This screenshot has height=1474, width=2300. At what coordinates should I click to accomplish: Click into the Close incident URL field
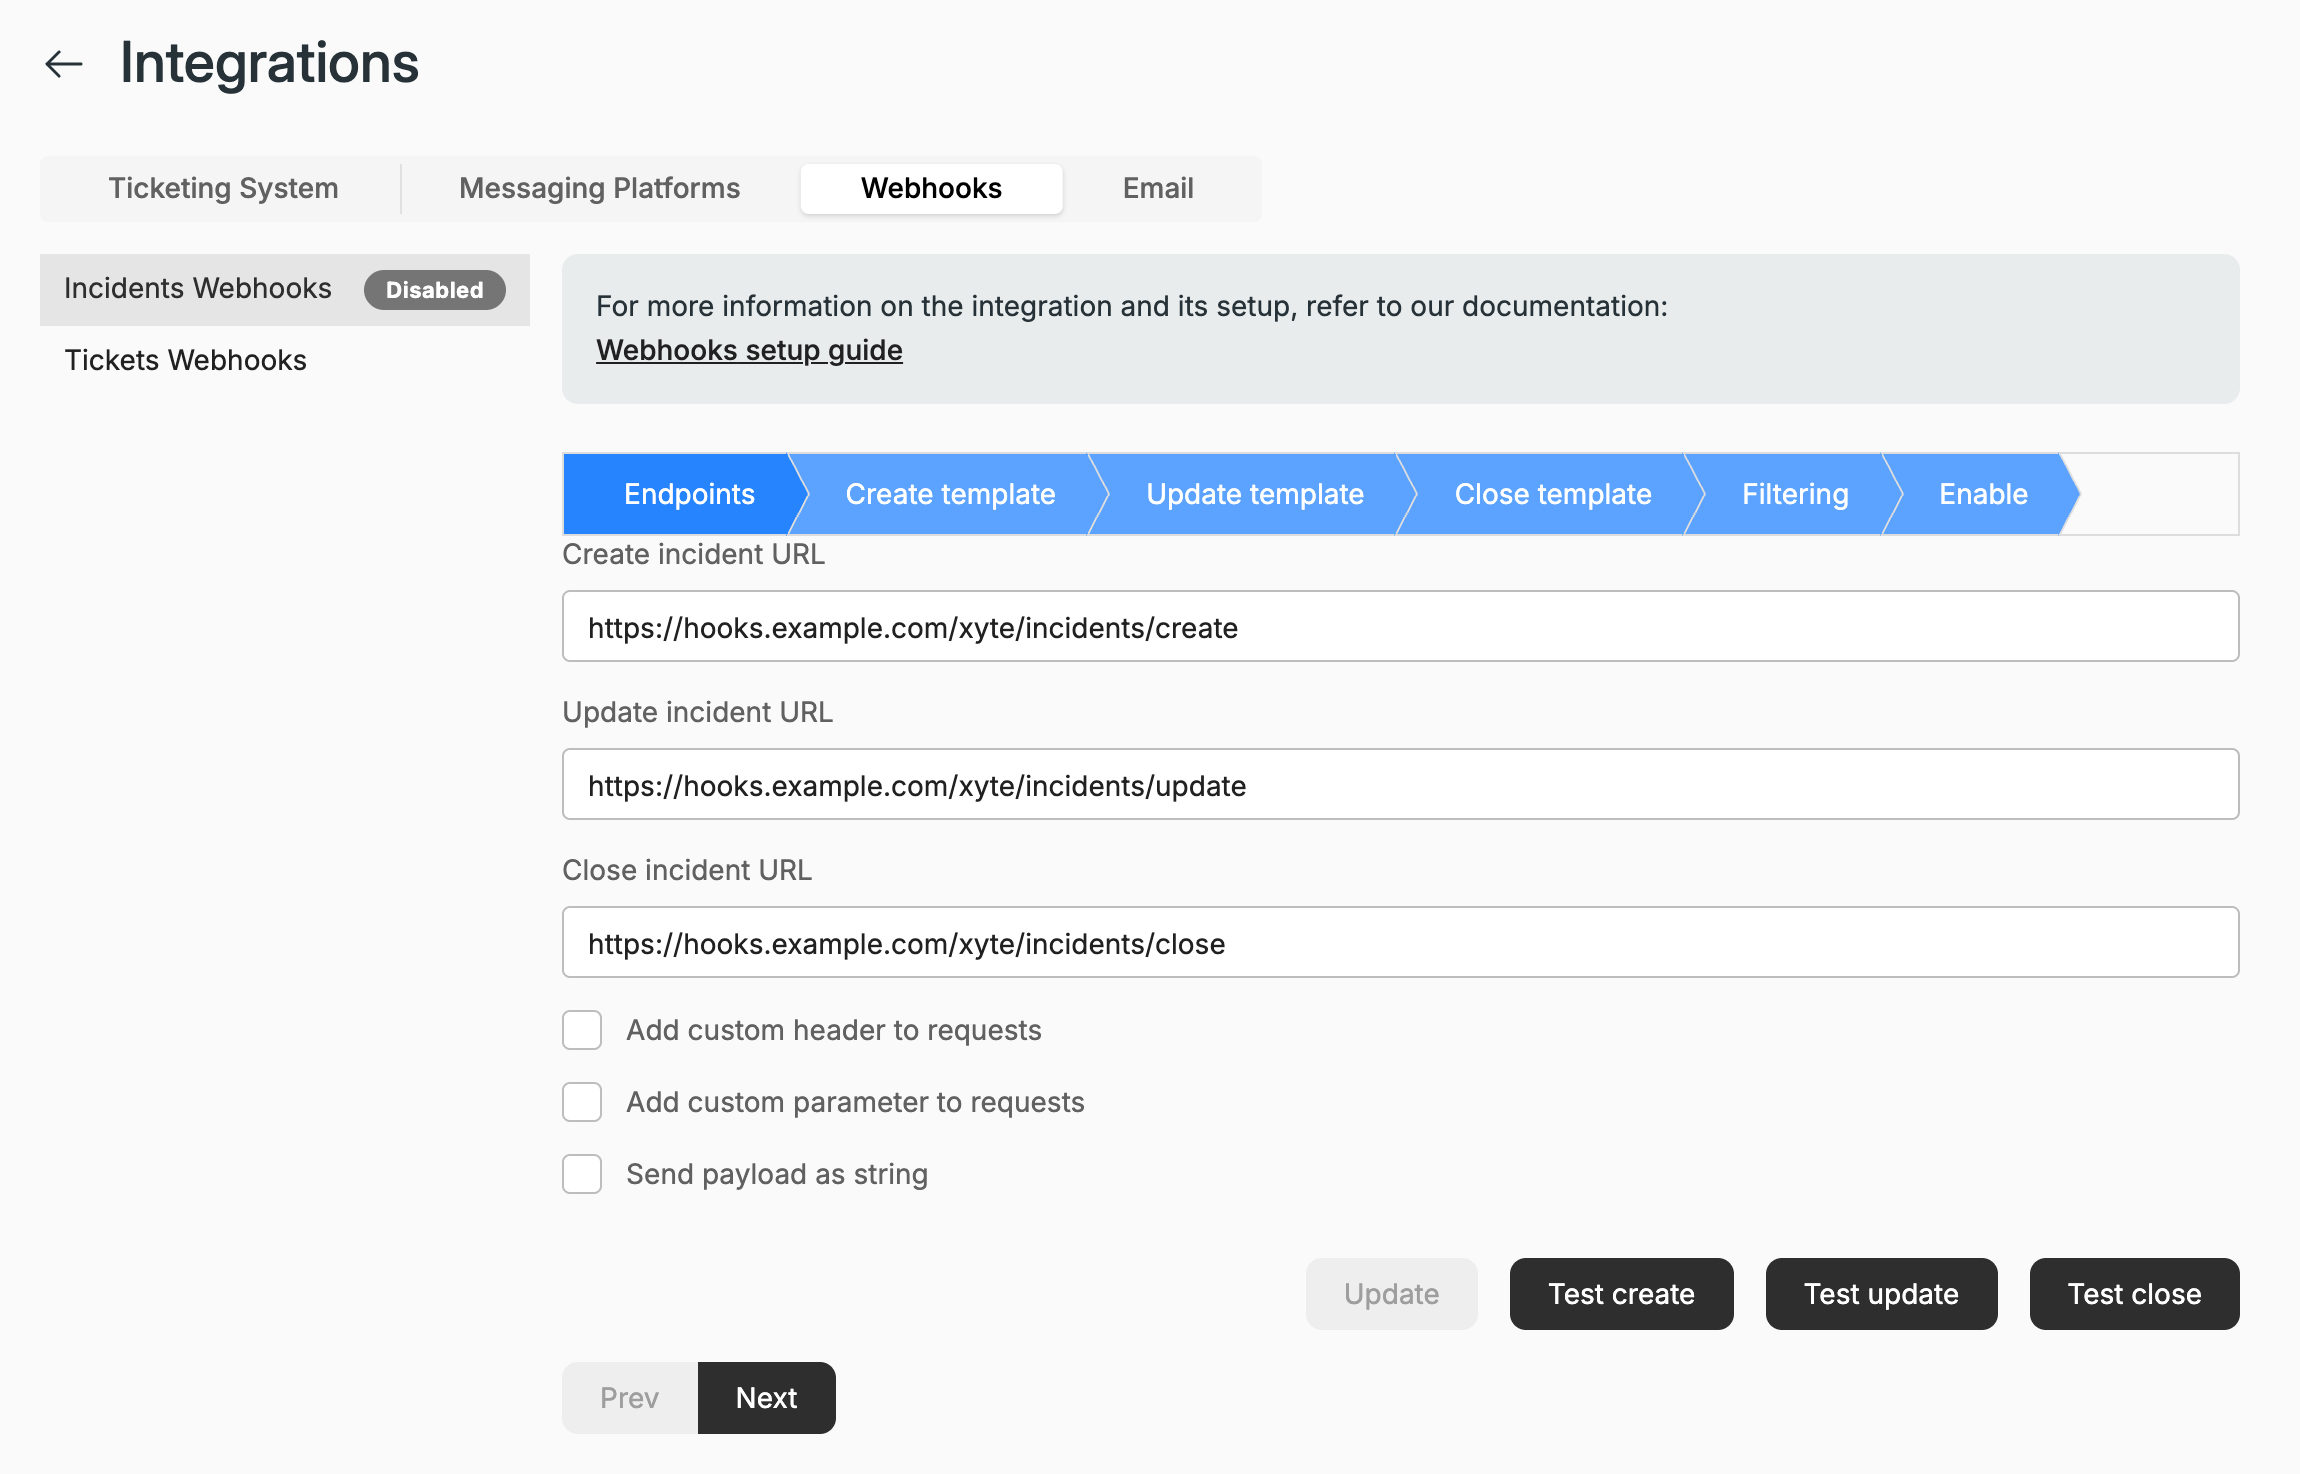(1400, 942)
